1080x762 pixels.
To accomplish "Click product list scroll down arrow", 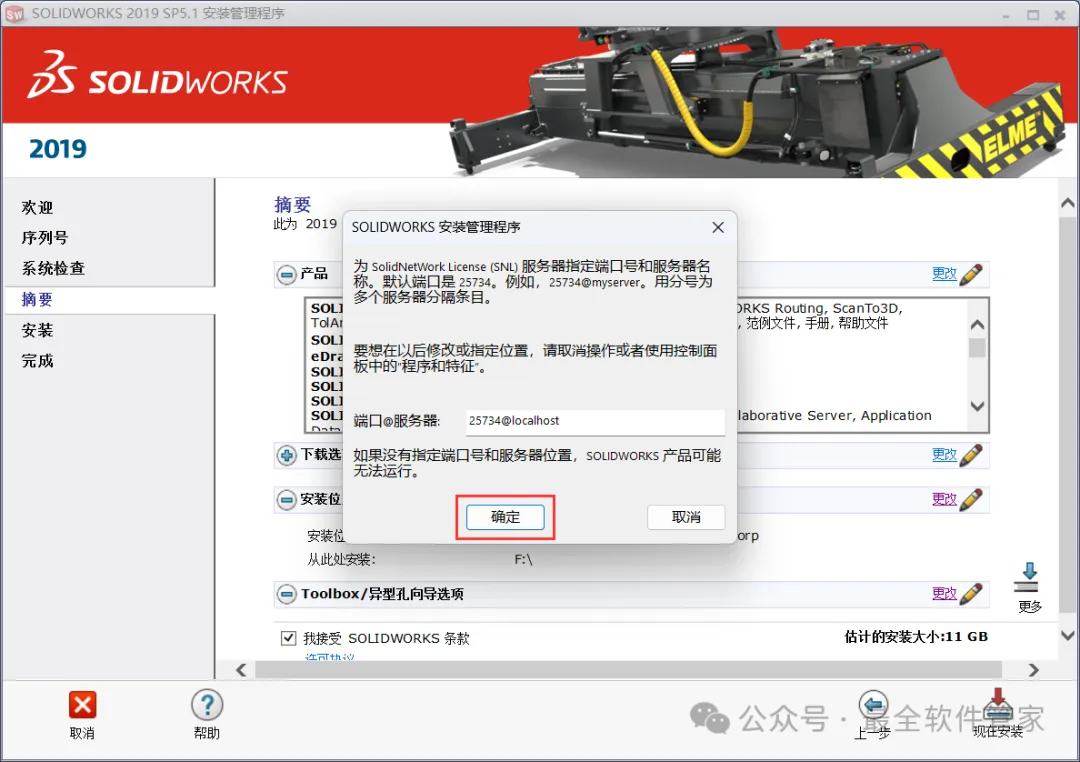I will 977,406.
